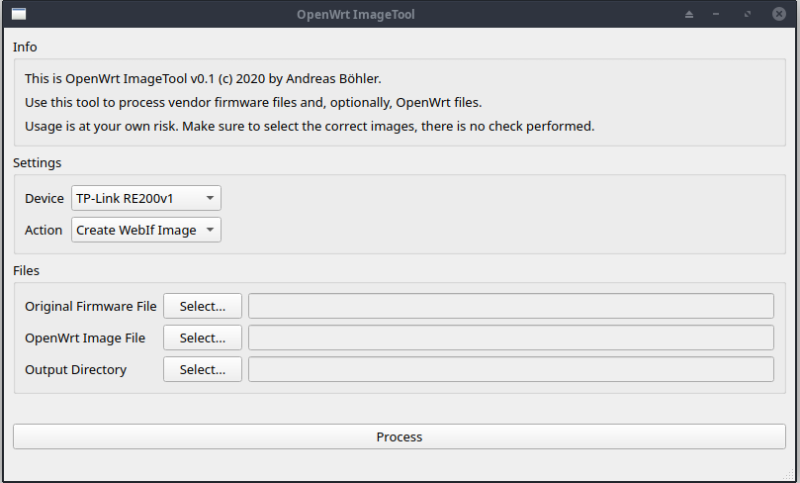The image size is (800, 483).
Task: Expand the Action dropdown showing Create WebIf Image
Action: 146,230
